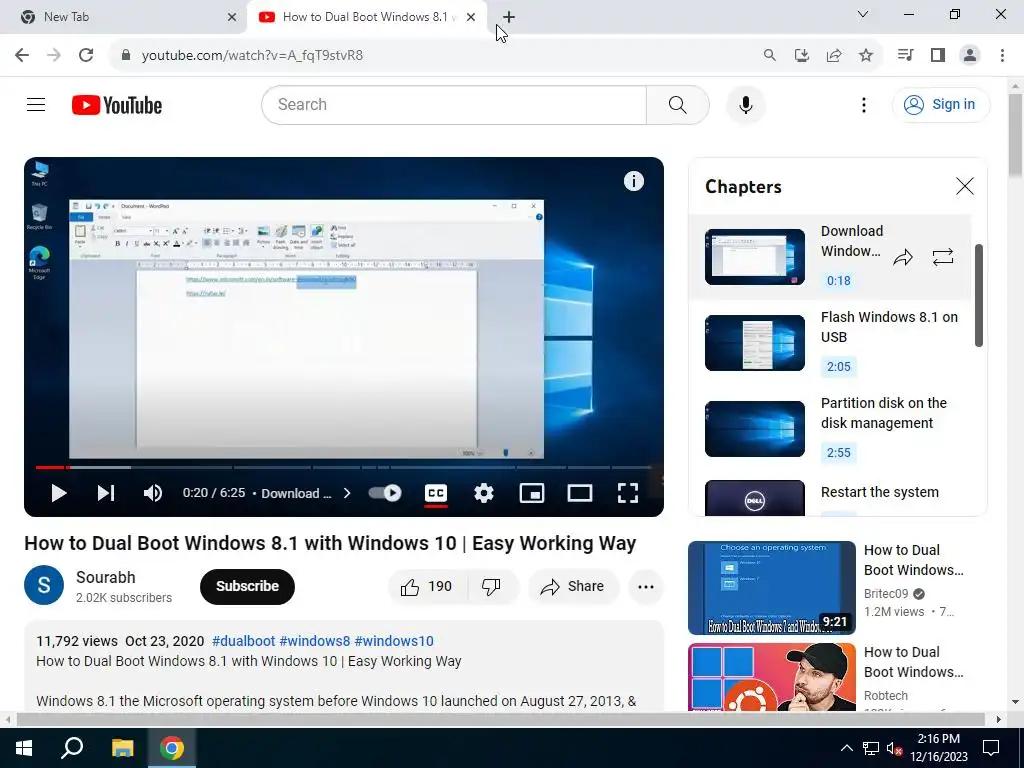
Task: Show video info card
Action: click(x=633, y=181)
